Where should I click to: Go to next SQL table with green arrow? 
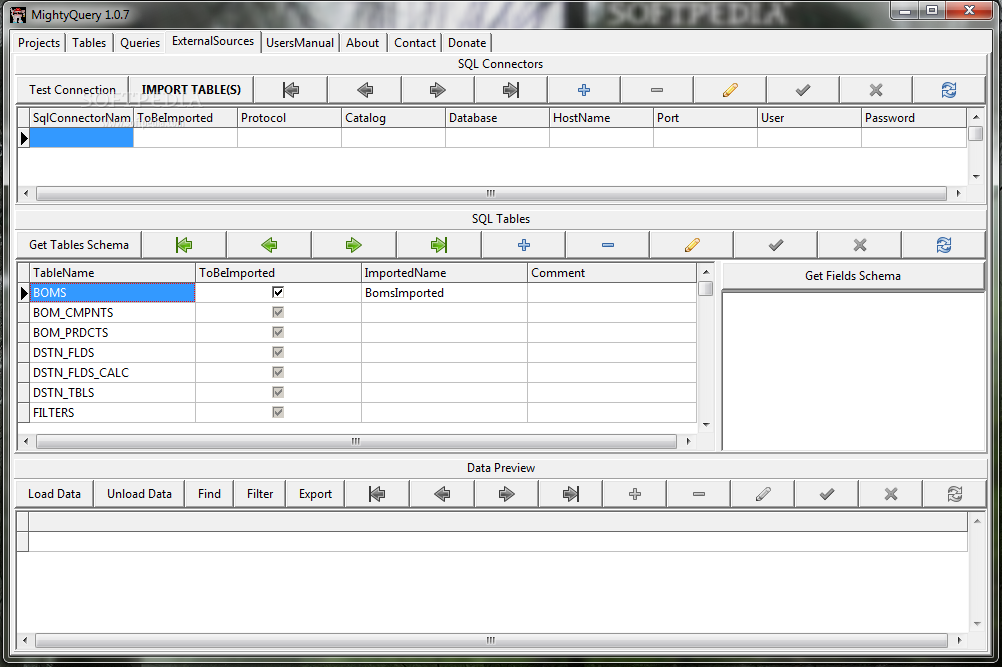[353, 245]
